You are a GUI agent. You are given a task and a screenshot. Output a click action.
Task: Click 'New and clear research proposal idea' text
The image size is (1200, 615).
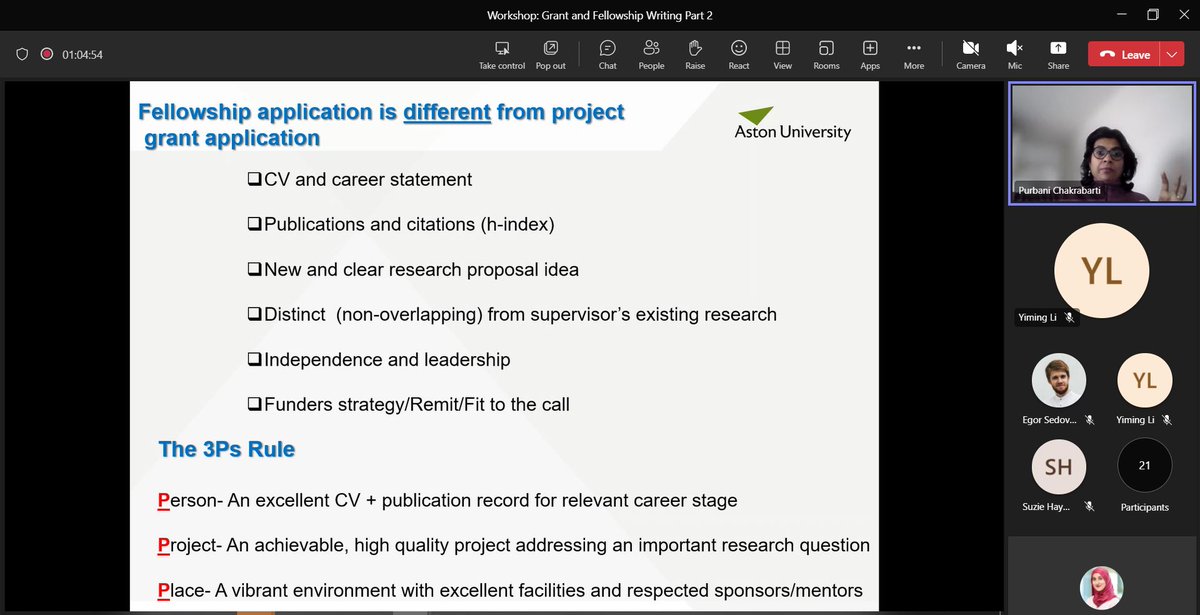(421, 270)
